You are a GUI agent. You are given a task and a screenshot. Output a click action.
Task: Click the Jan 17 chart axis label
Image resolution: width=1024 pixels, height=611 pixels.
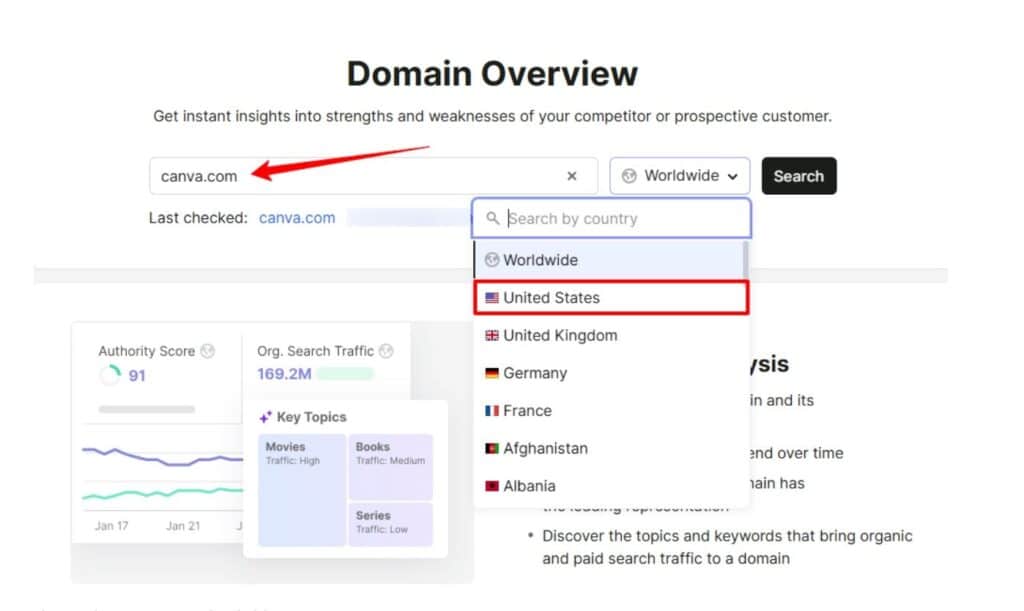tap(112, 526)
